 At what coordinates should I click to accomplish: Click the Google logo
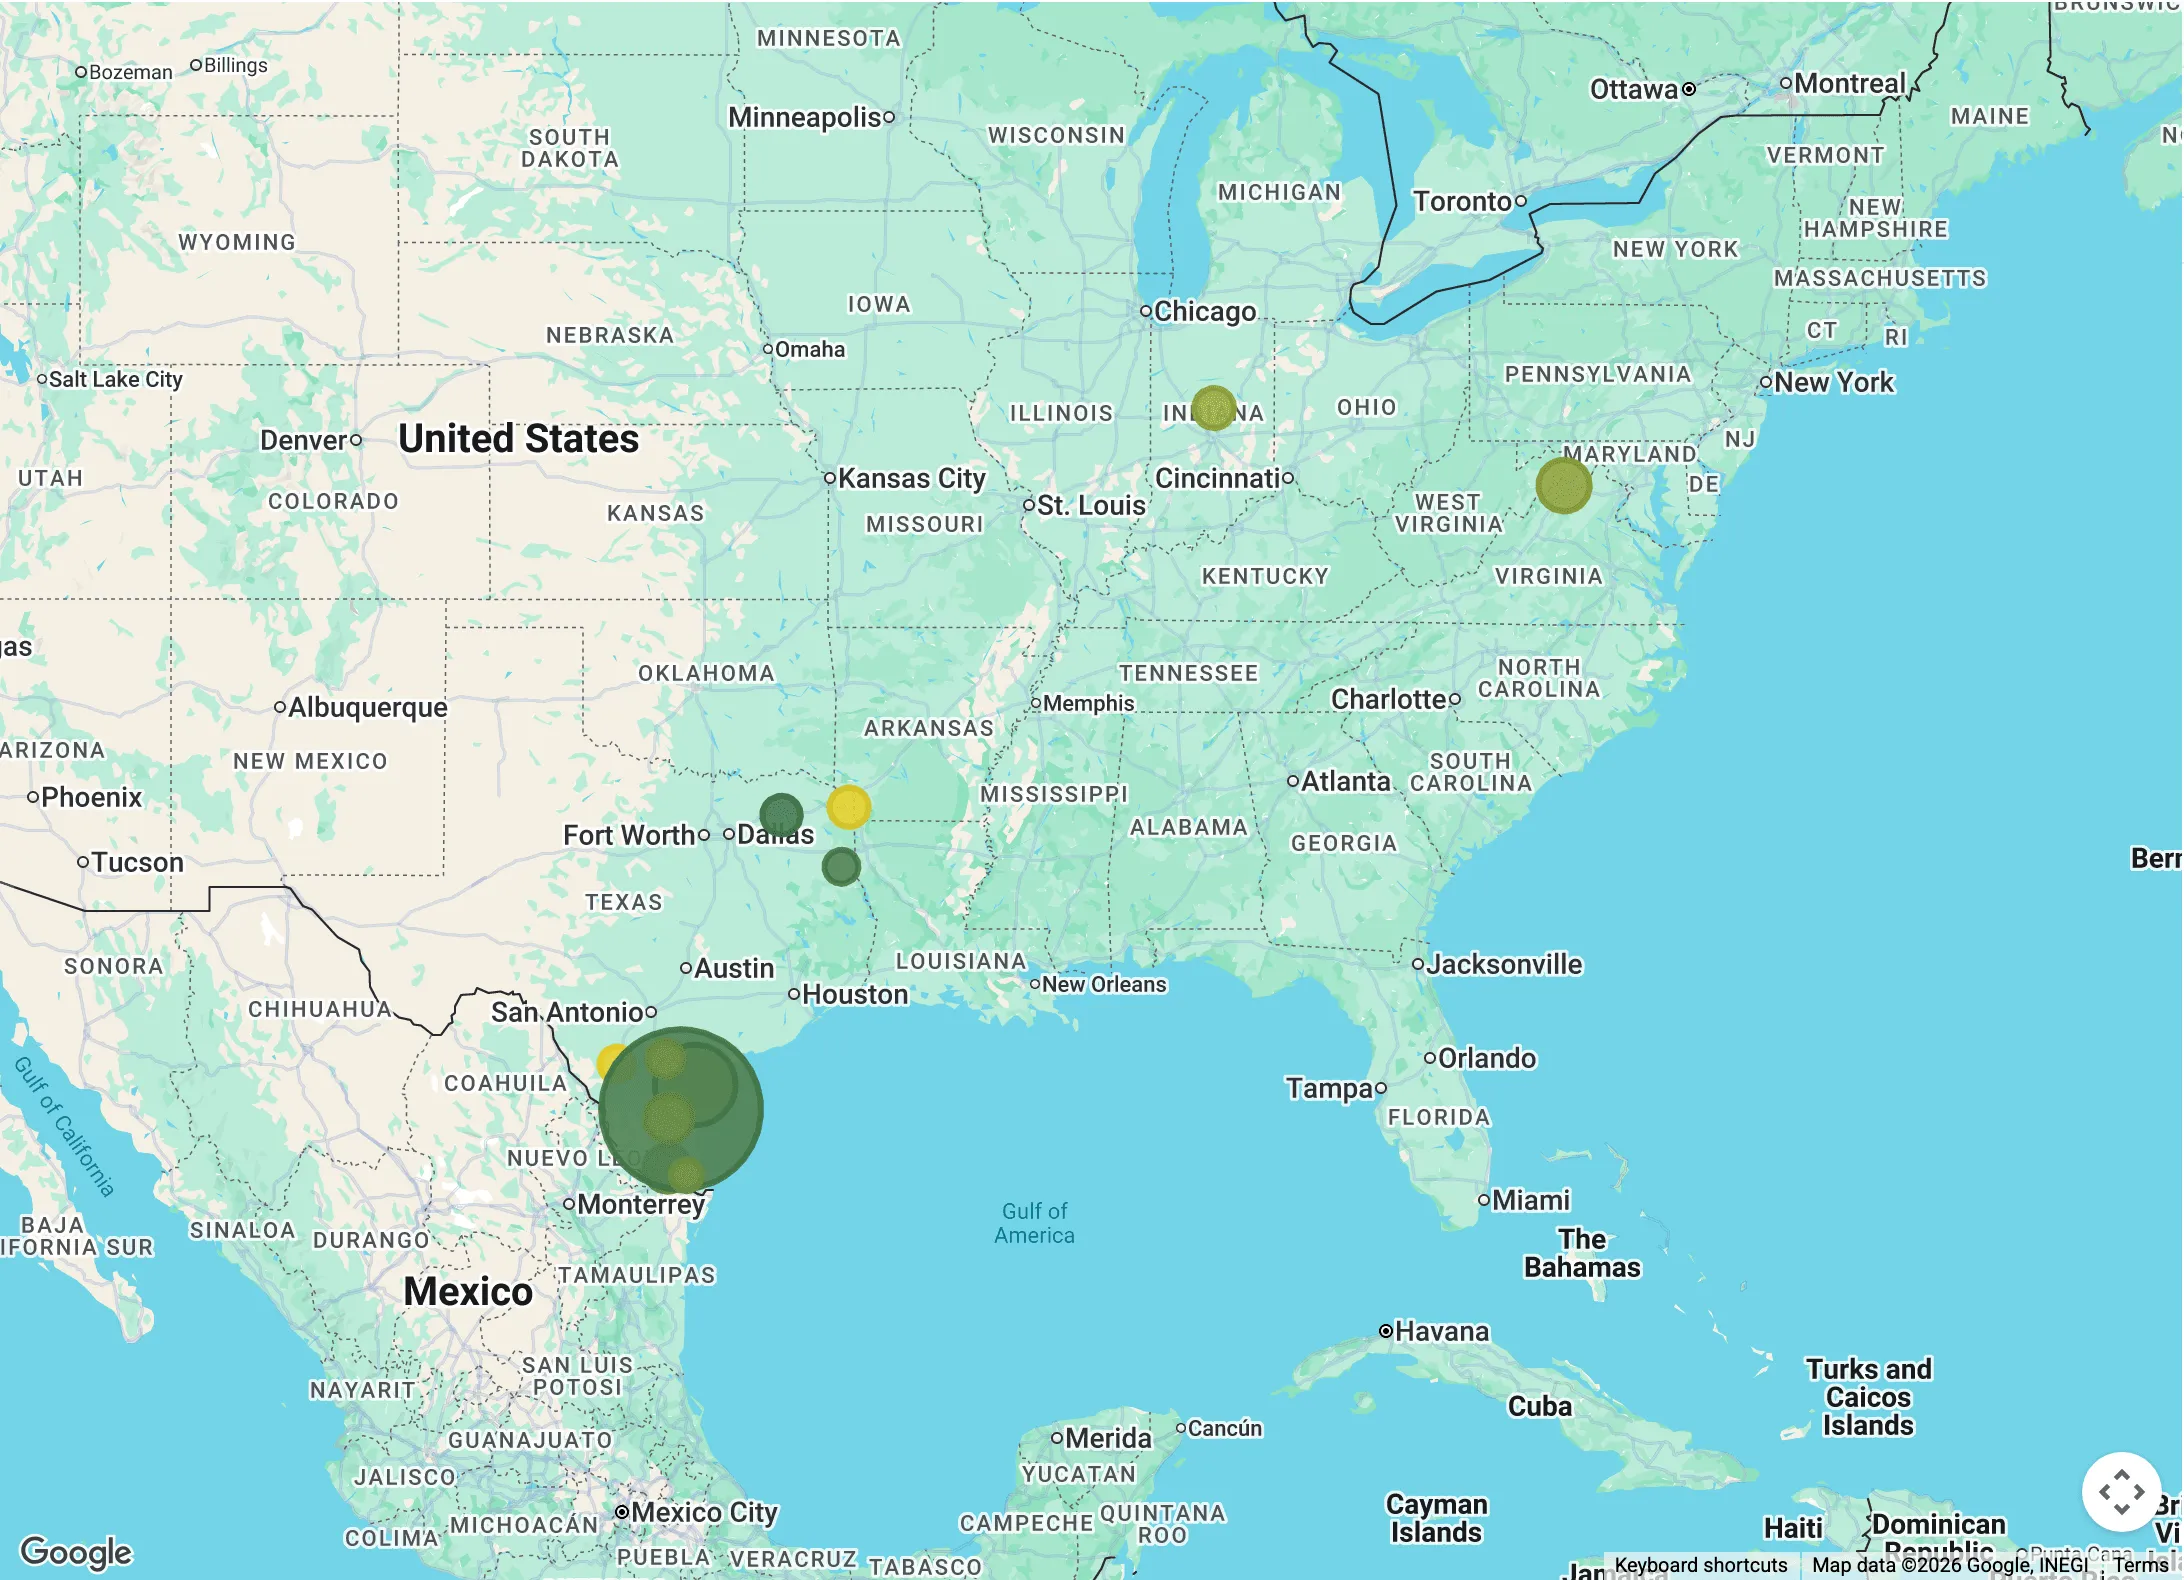pyautogui.click(x=76, y=1551)
